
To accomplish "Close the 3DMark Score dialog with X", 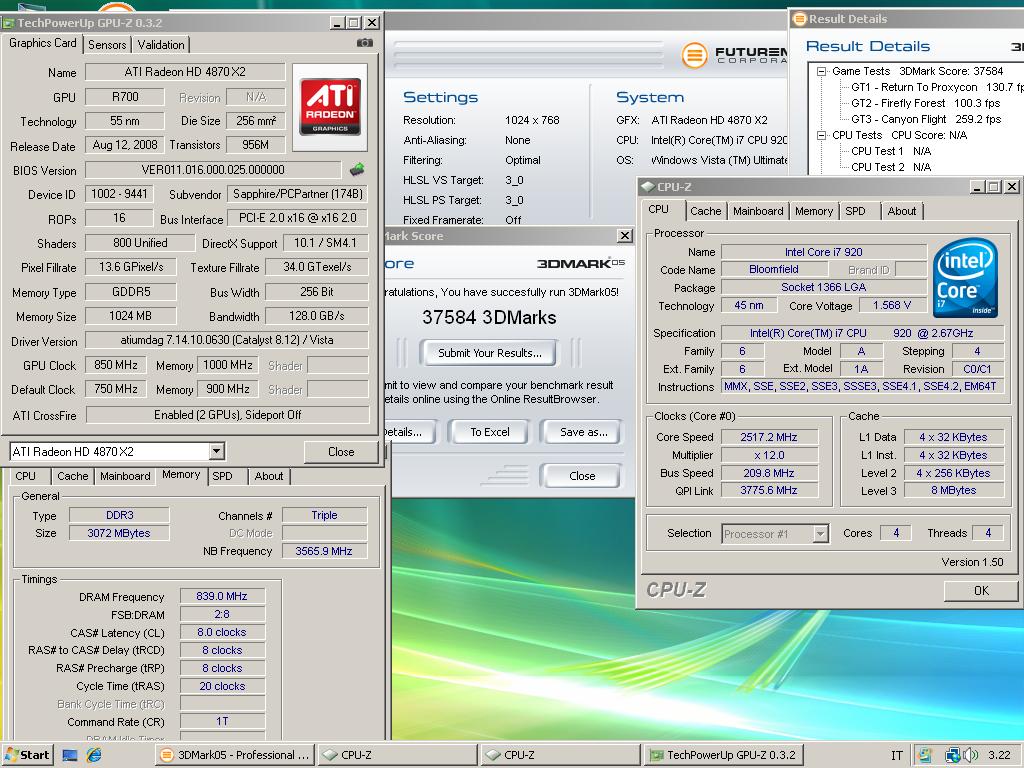I will tap(625, 236).
